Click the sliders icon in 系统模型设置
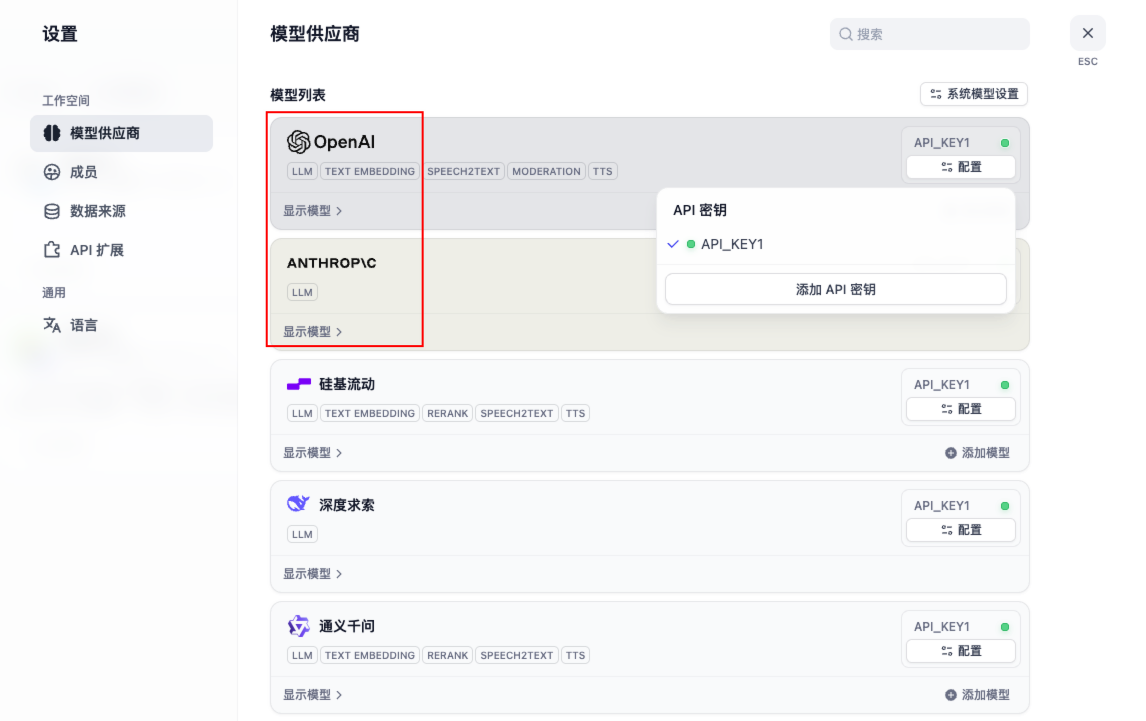1146x721 pixels. coord(936,94)
